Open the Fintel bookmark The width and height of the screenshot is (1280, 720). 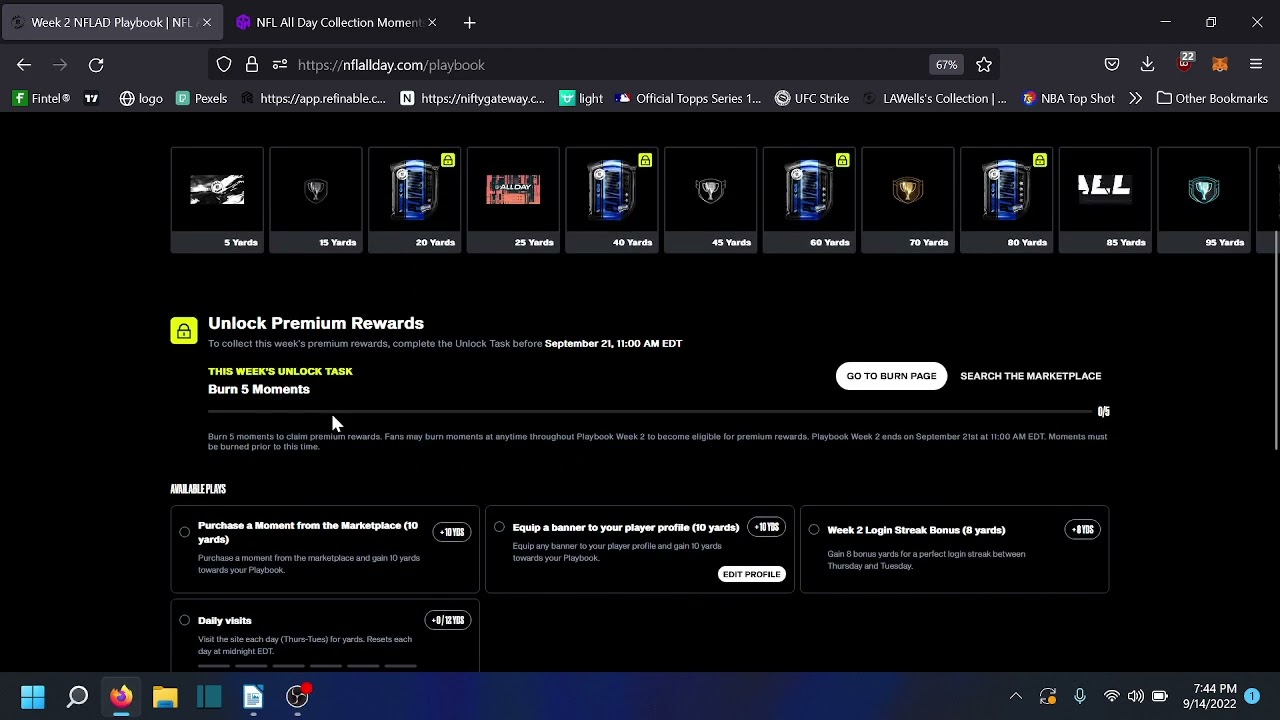[42, 98]
